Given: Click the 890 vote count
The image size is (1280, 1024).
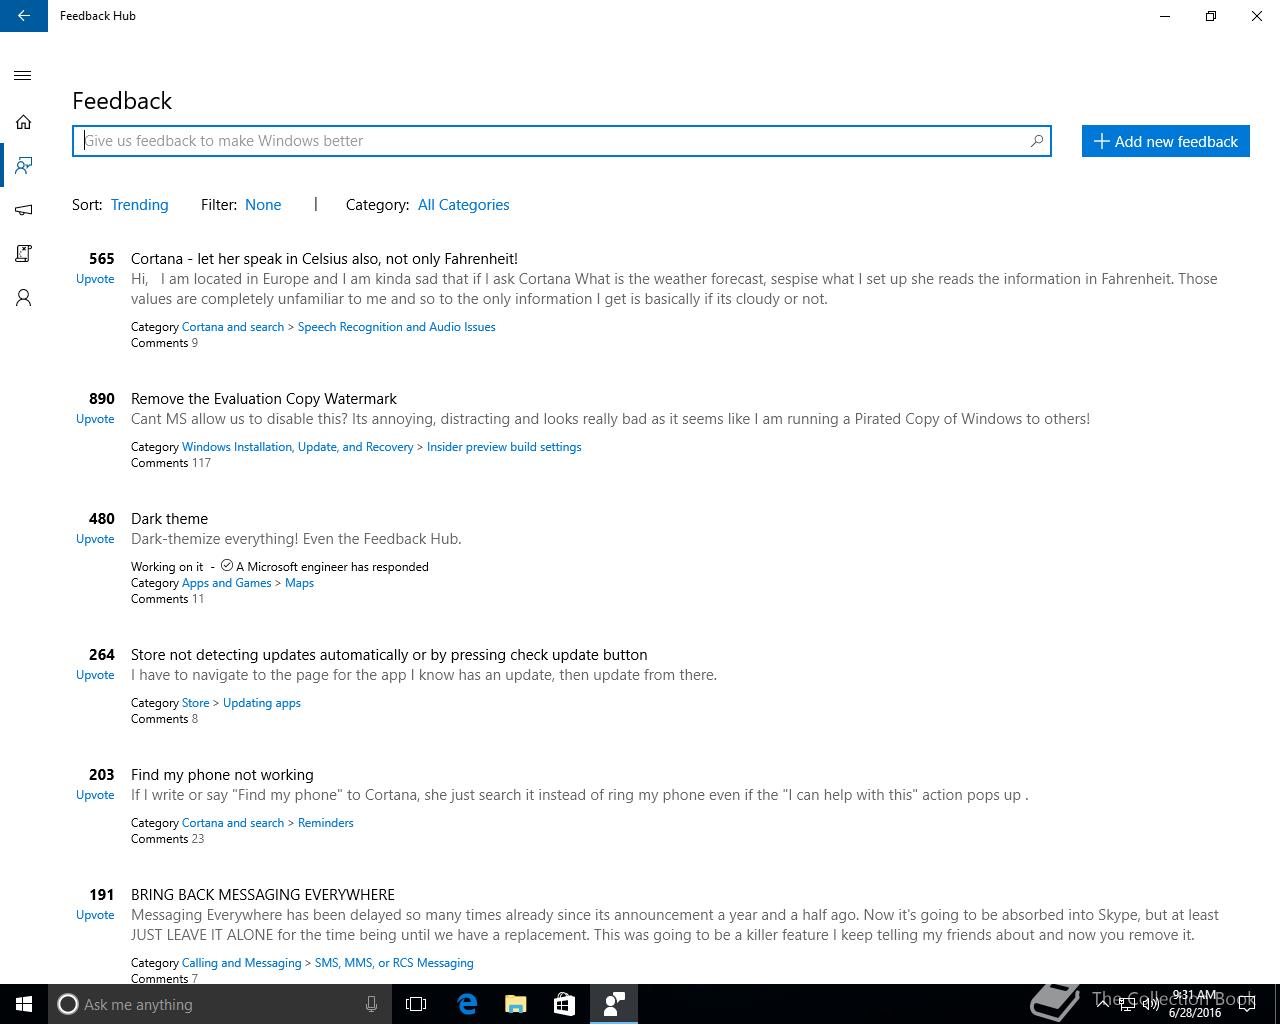Looking at the screenshot, I should 102,399.
